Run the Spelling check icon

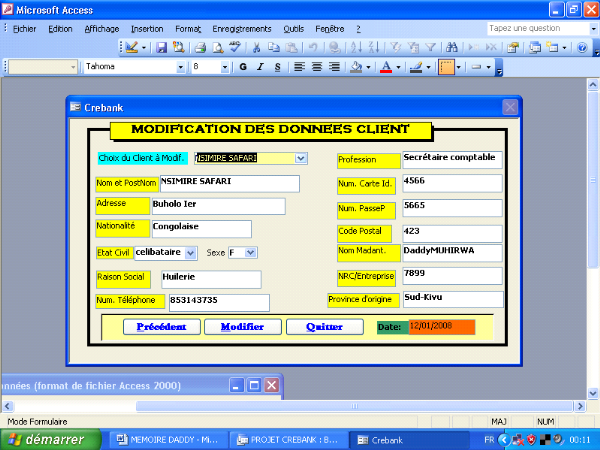coord(235,47)
